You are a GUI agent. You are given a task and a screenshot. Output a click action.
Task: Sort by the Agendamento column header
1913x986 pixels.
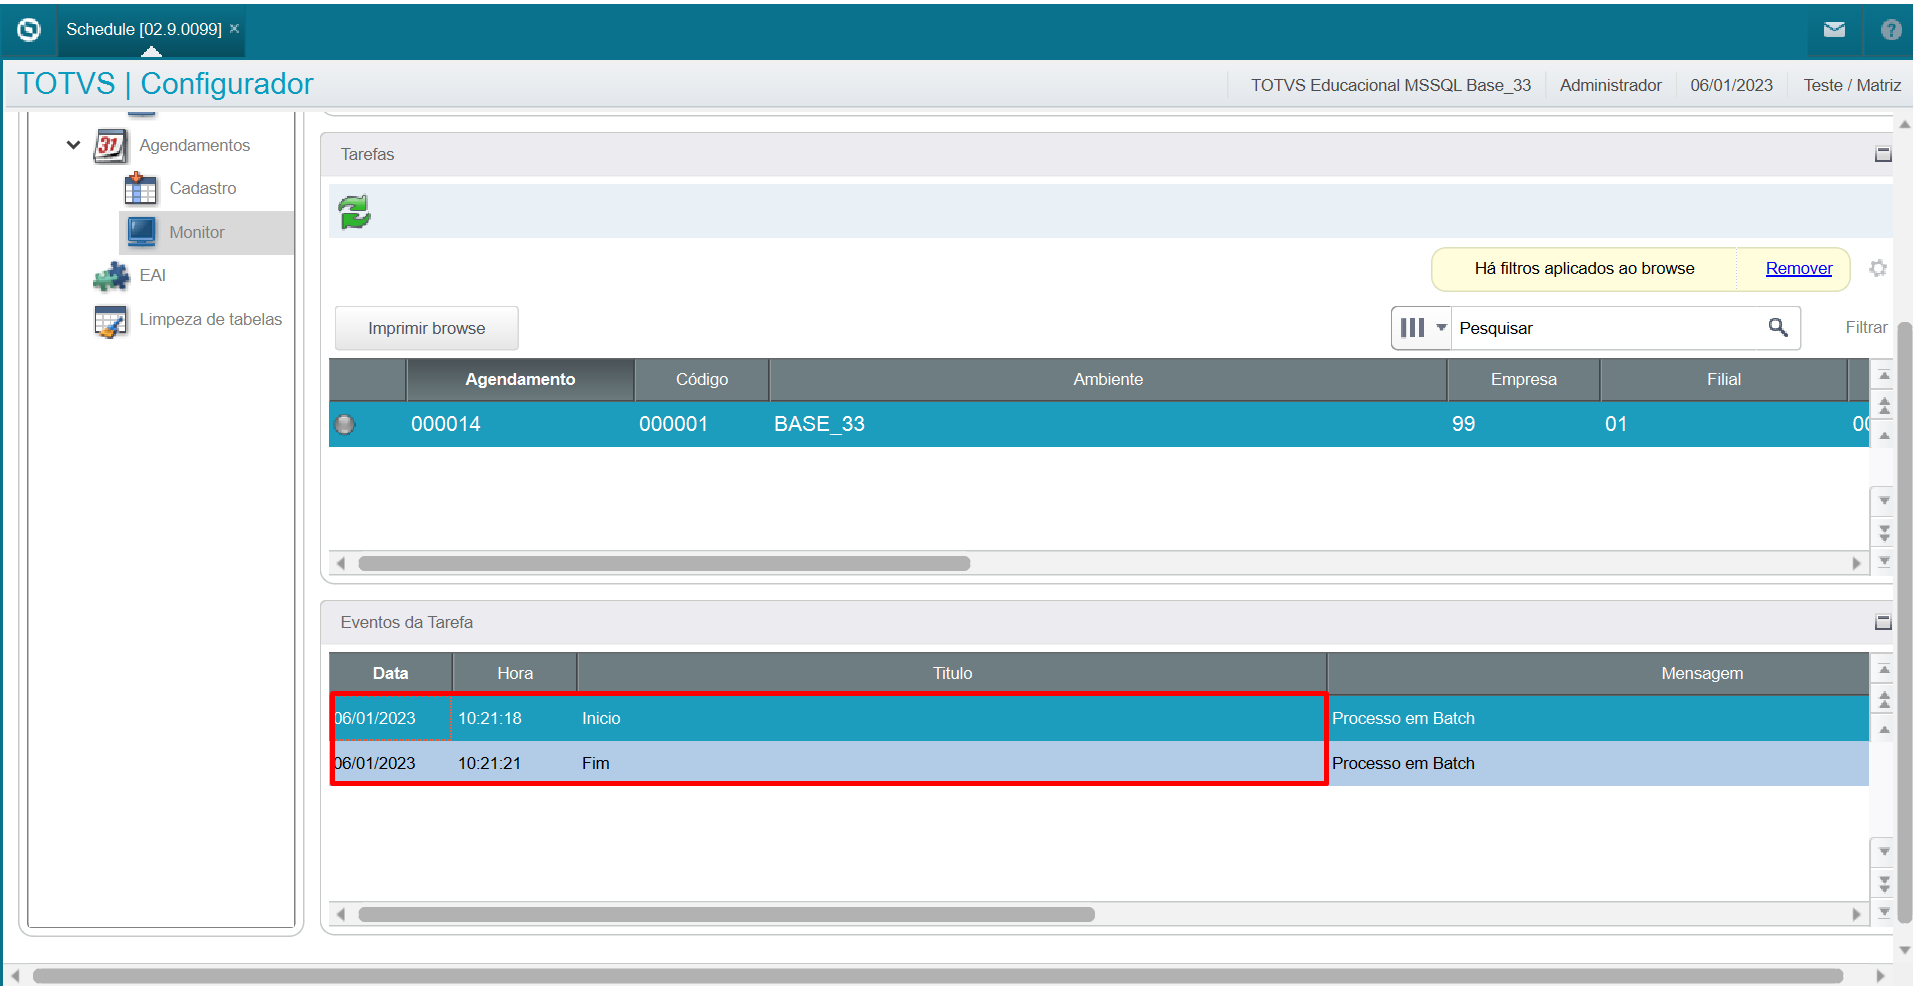(520, 380)
